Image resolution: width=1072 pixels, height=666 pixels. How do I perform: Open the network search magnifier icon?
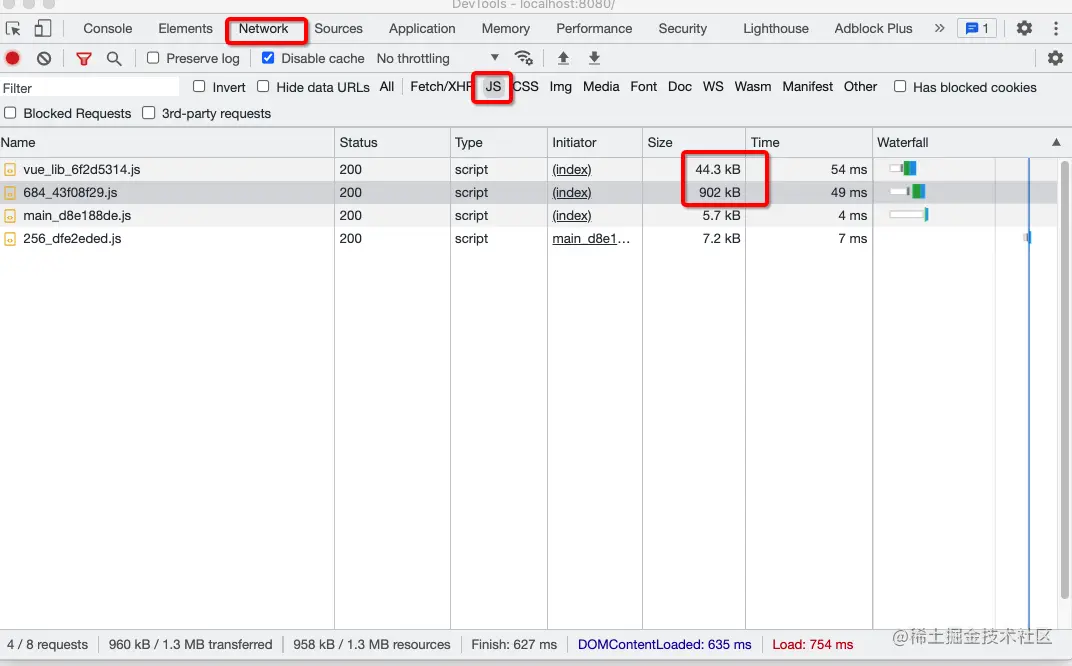point(114,59)
